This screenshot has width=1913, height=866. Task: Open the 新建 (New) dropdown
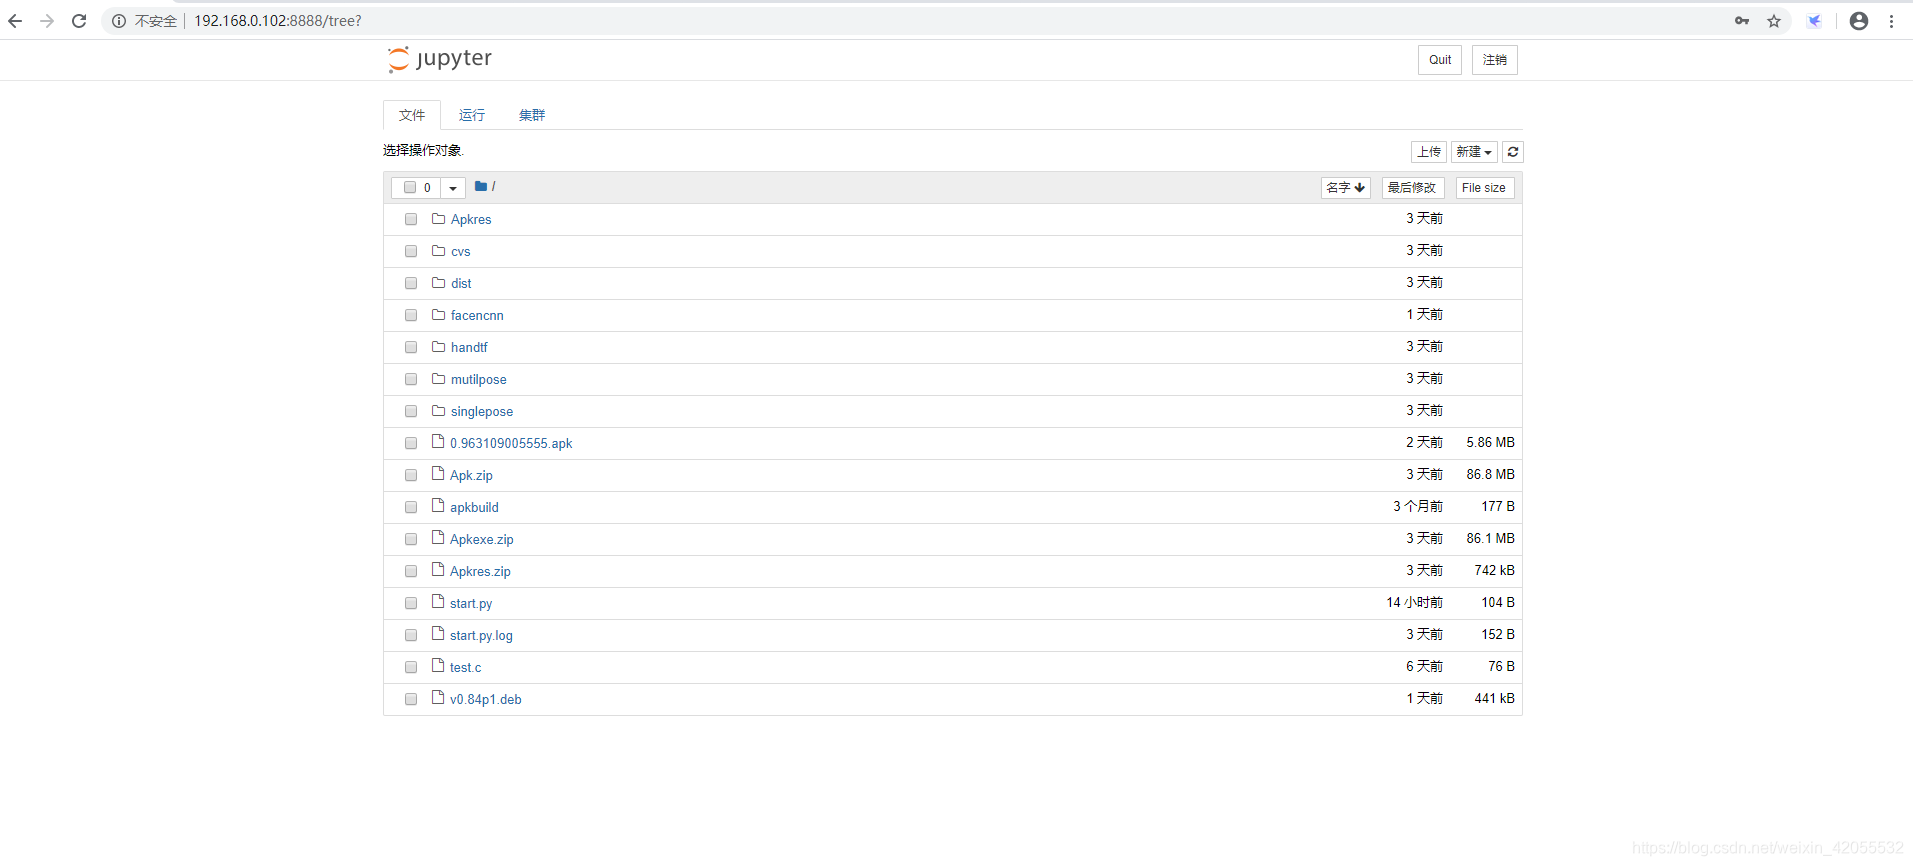[x=1474, y=152]
